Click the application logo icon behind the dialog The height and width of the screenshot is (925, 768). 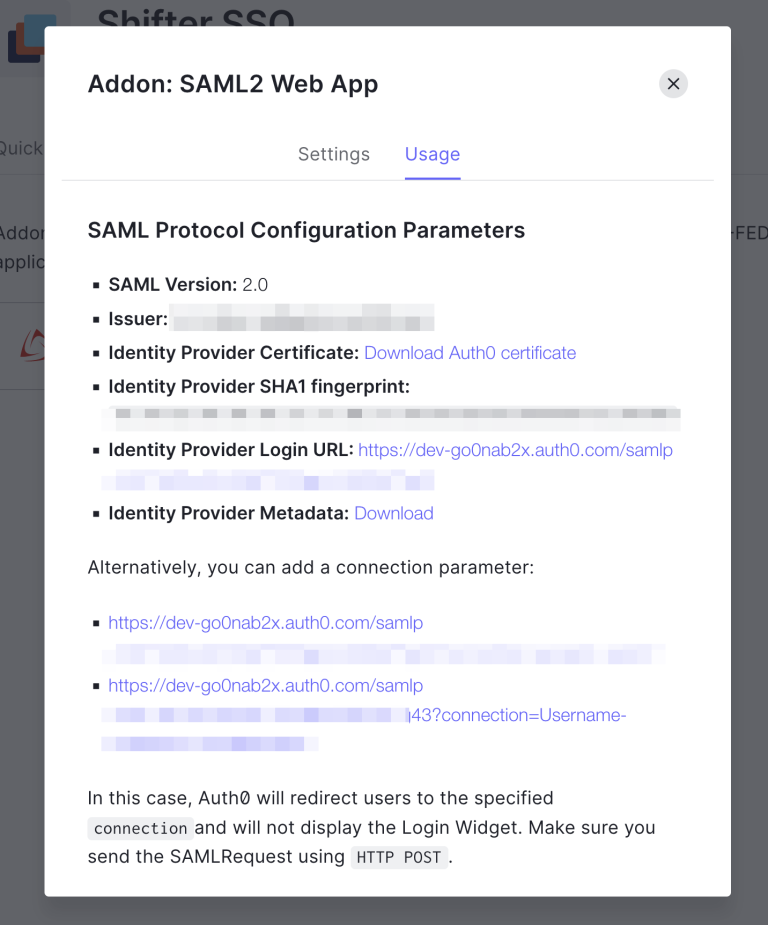point(25,38)
